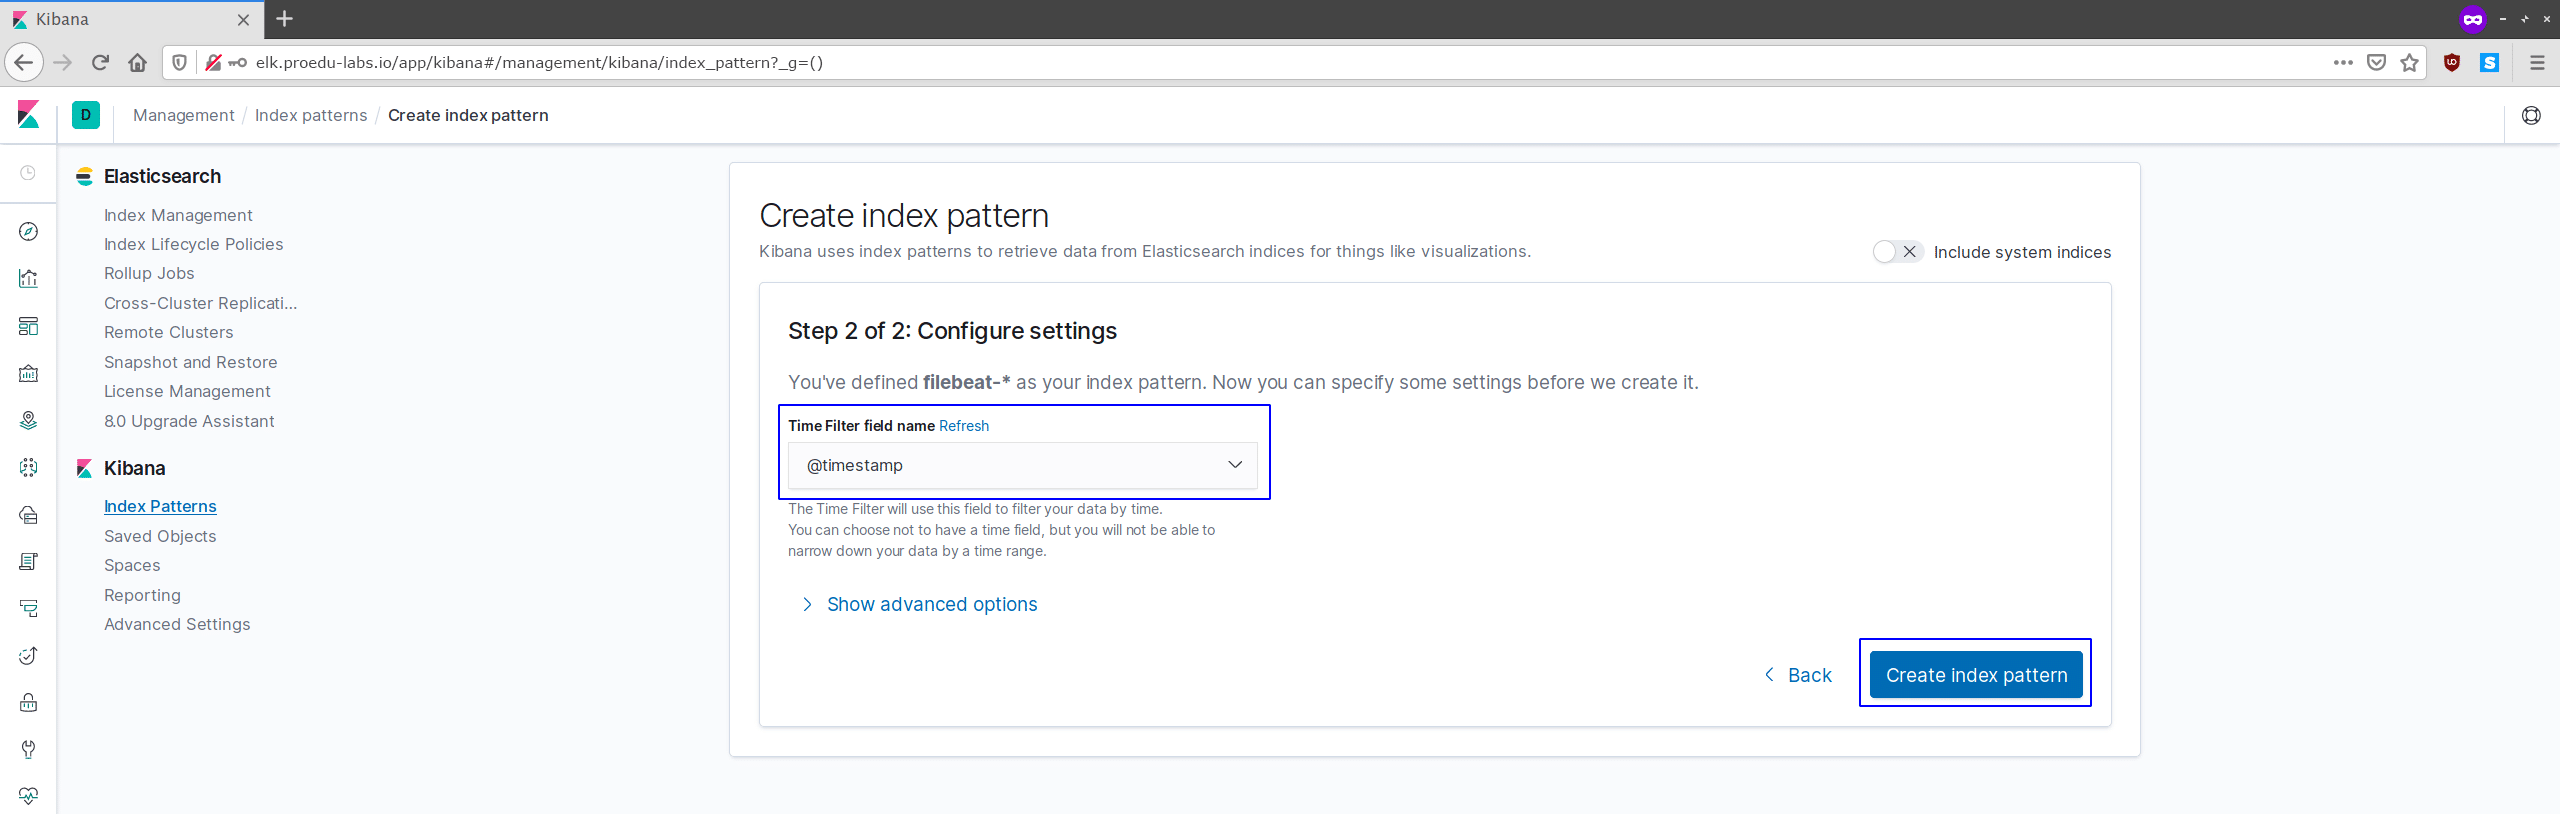This screenshot has height=814, width=2560.
Task: Open Discover from the Kibana sidebar
Action: tap(28, 232)
